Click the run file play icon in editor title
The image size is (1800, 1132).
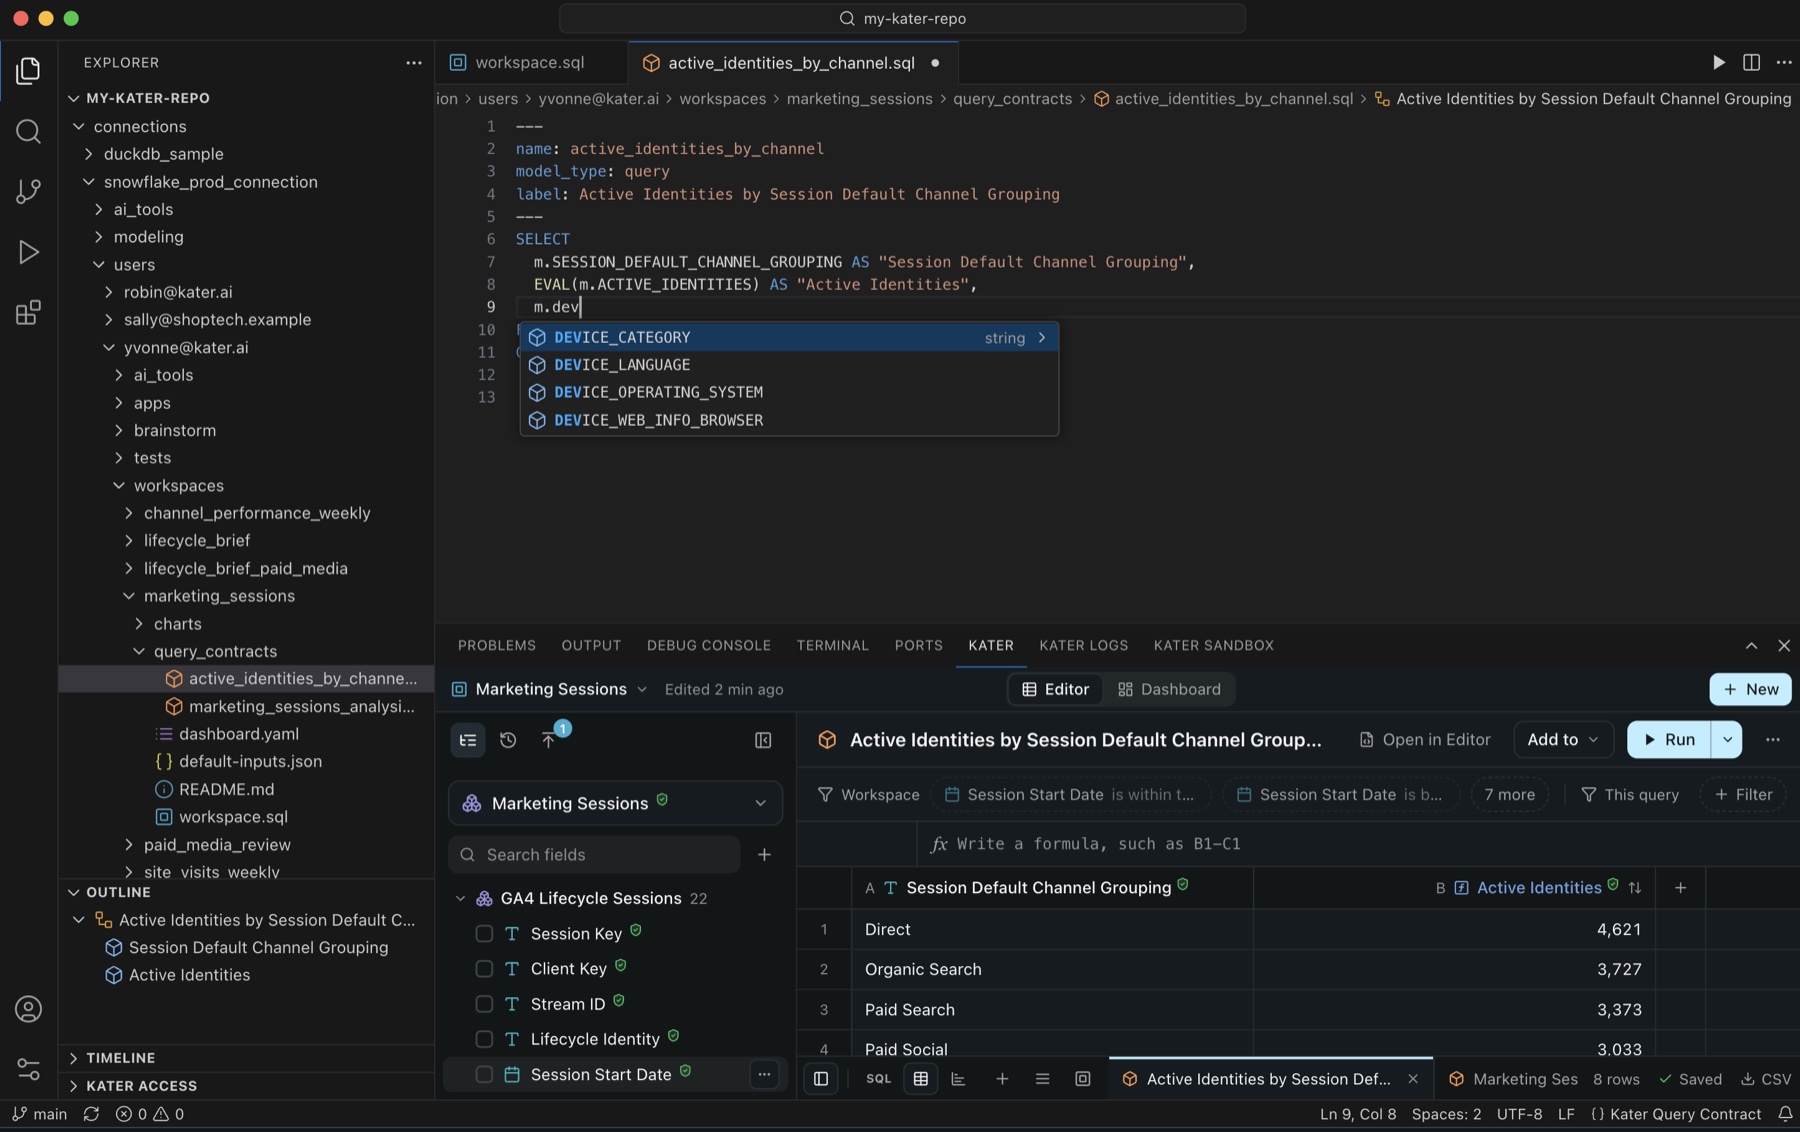(x=1718, y=62)
